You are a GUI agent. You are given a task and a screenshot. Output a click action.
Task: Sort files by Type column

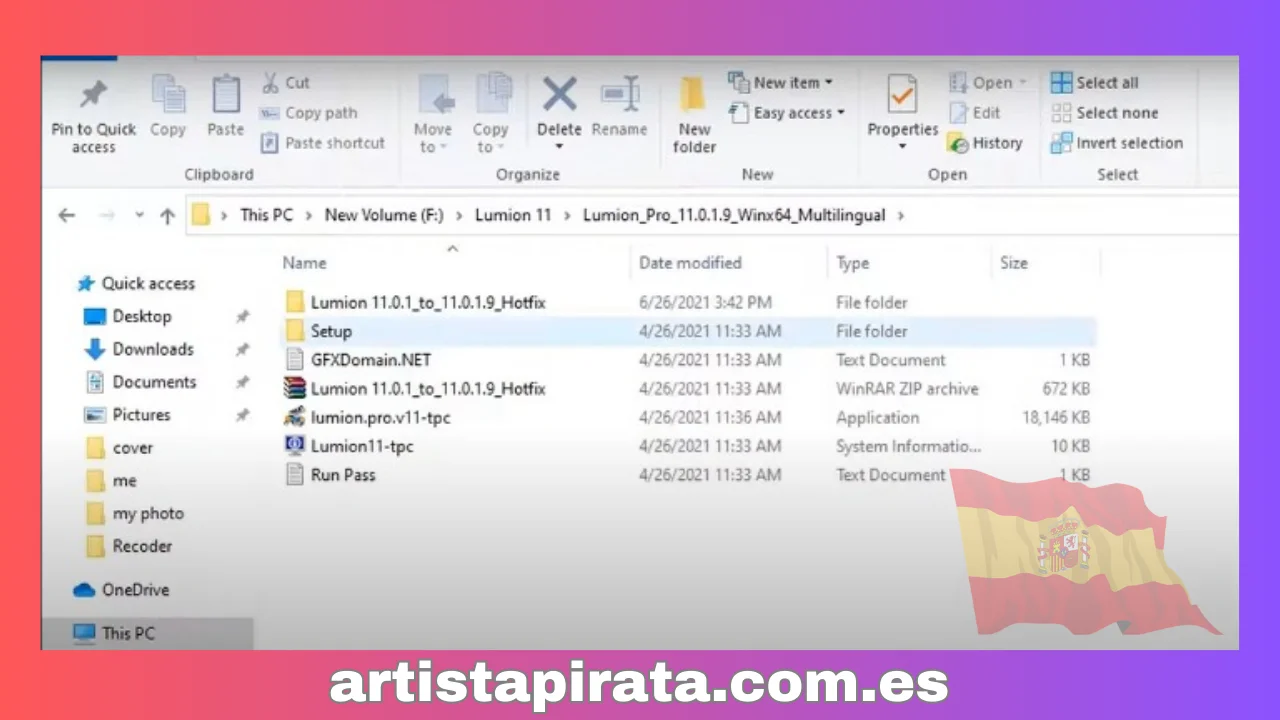pos(853,263)
